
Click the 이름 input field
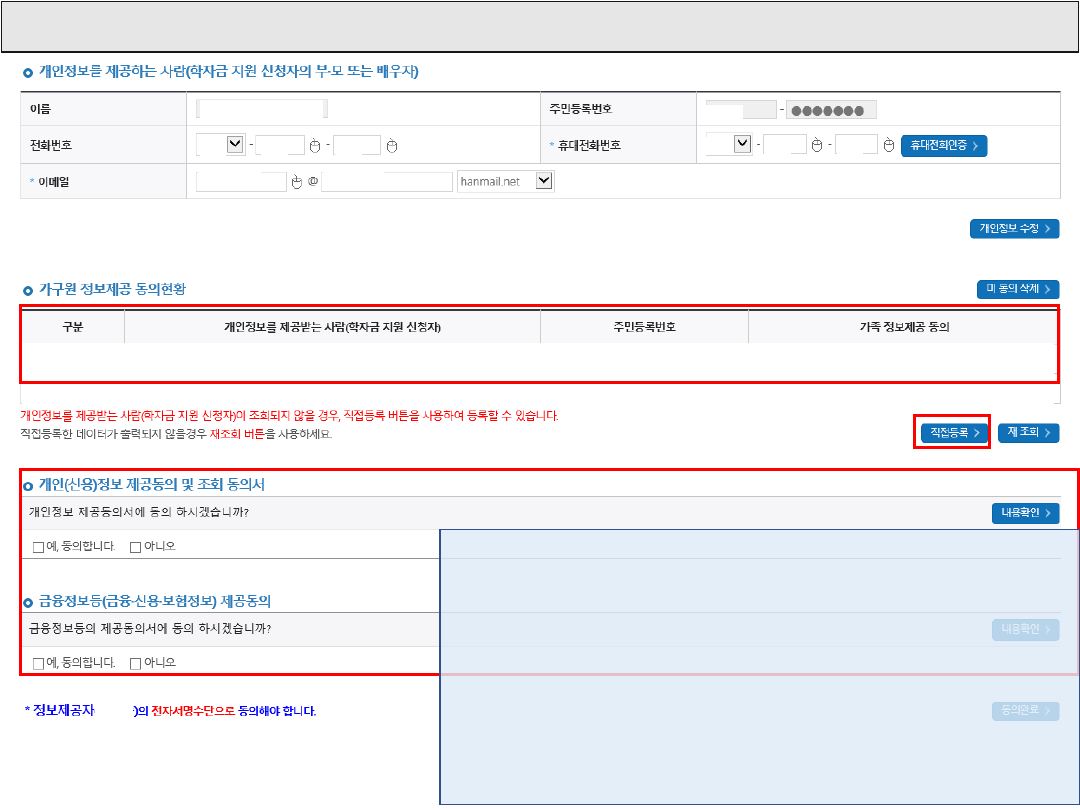(262, 109)
